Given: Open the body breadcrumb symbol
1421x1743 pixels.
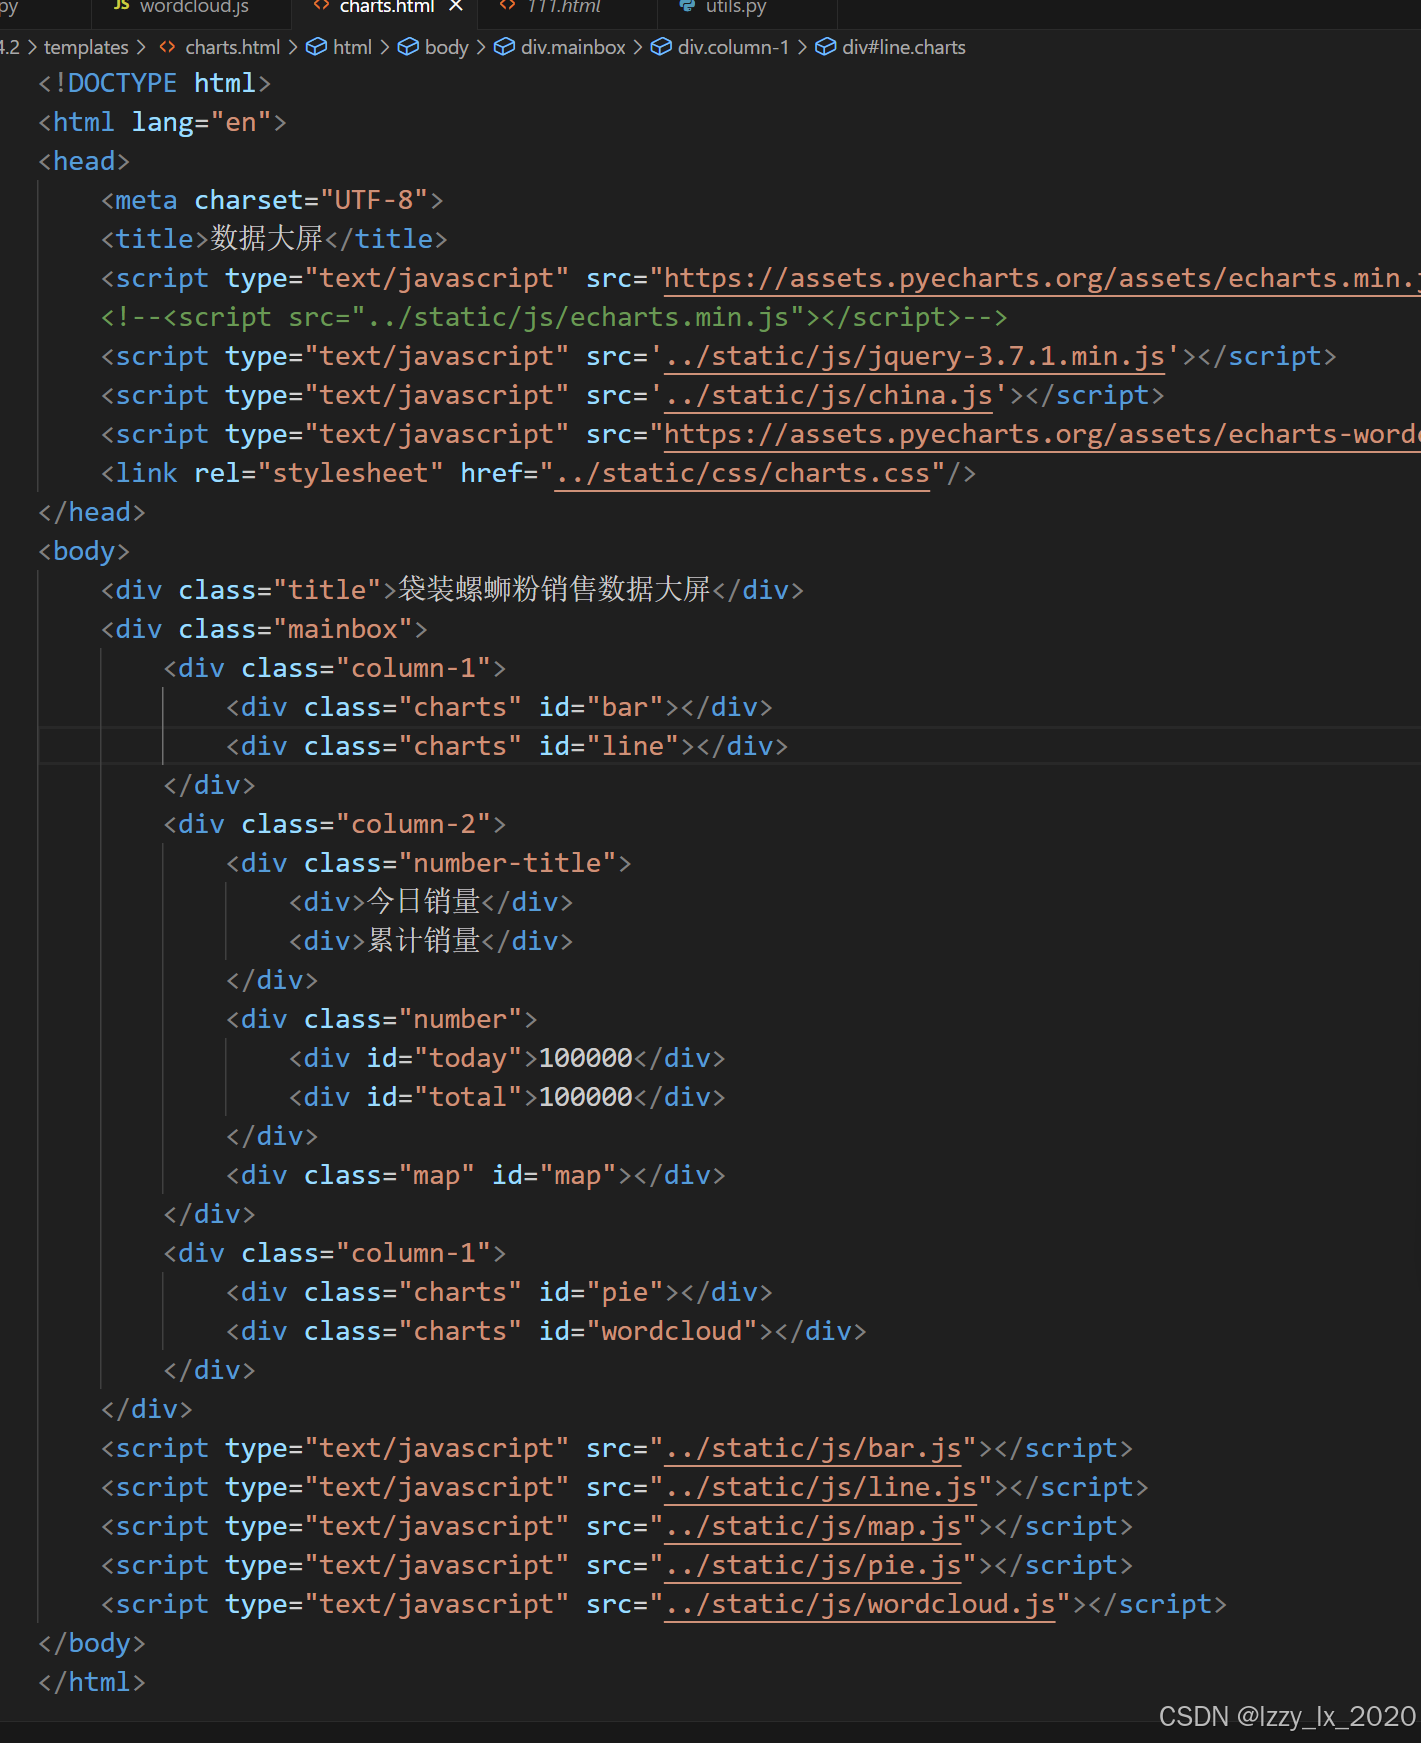Looking at the screenshot, I should point(446,47).
